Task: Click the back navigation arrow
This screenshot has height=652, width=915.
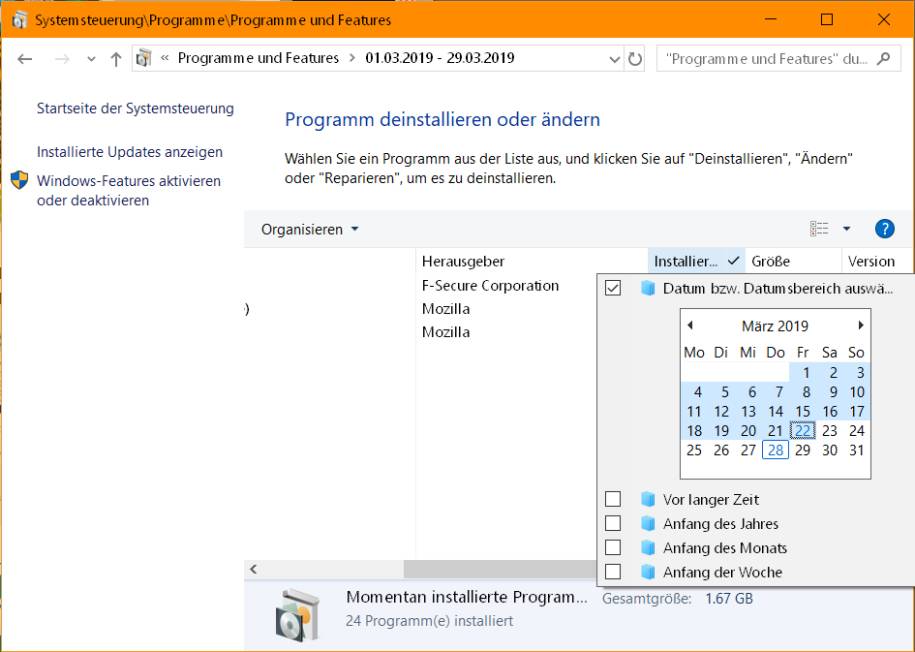Action: [25, 59]
